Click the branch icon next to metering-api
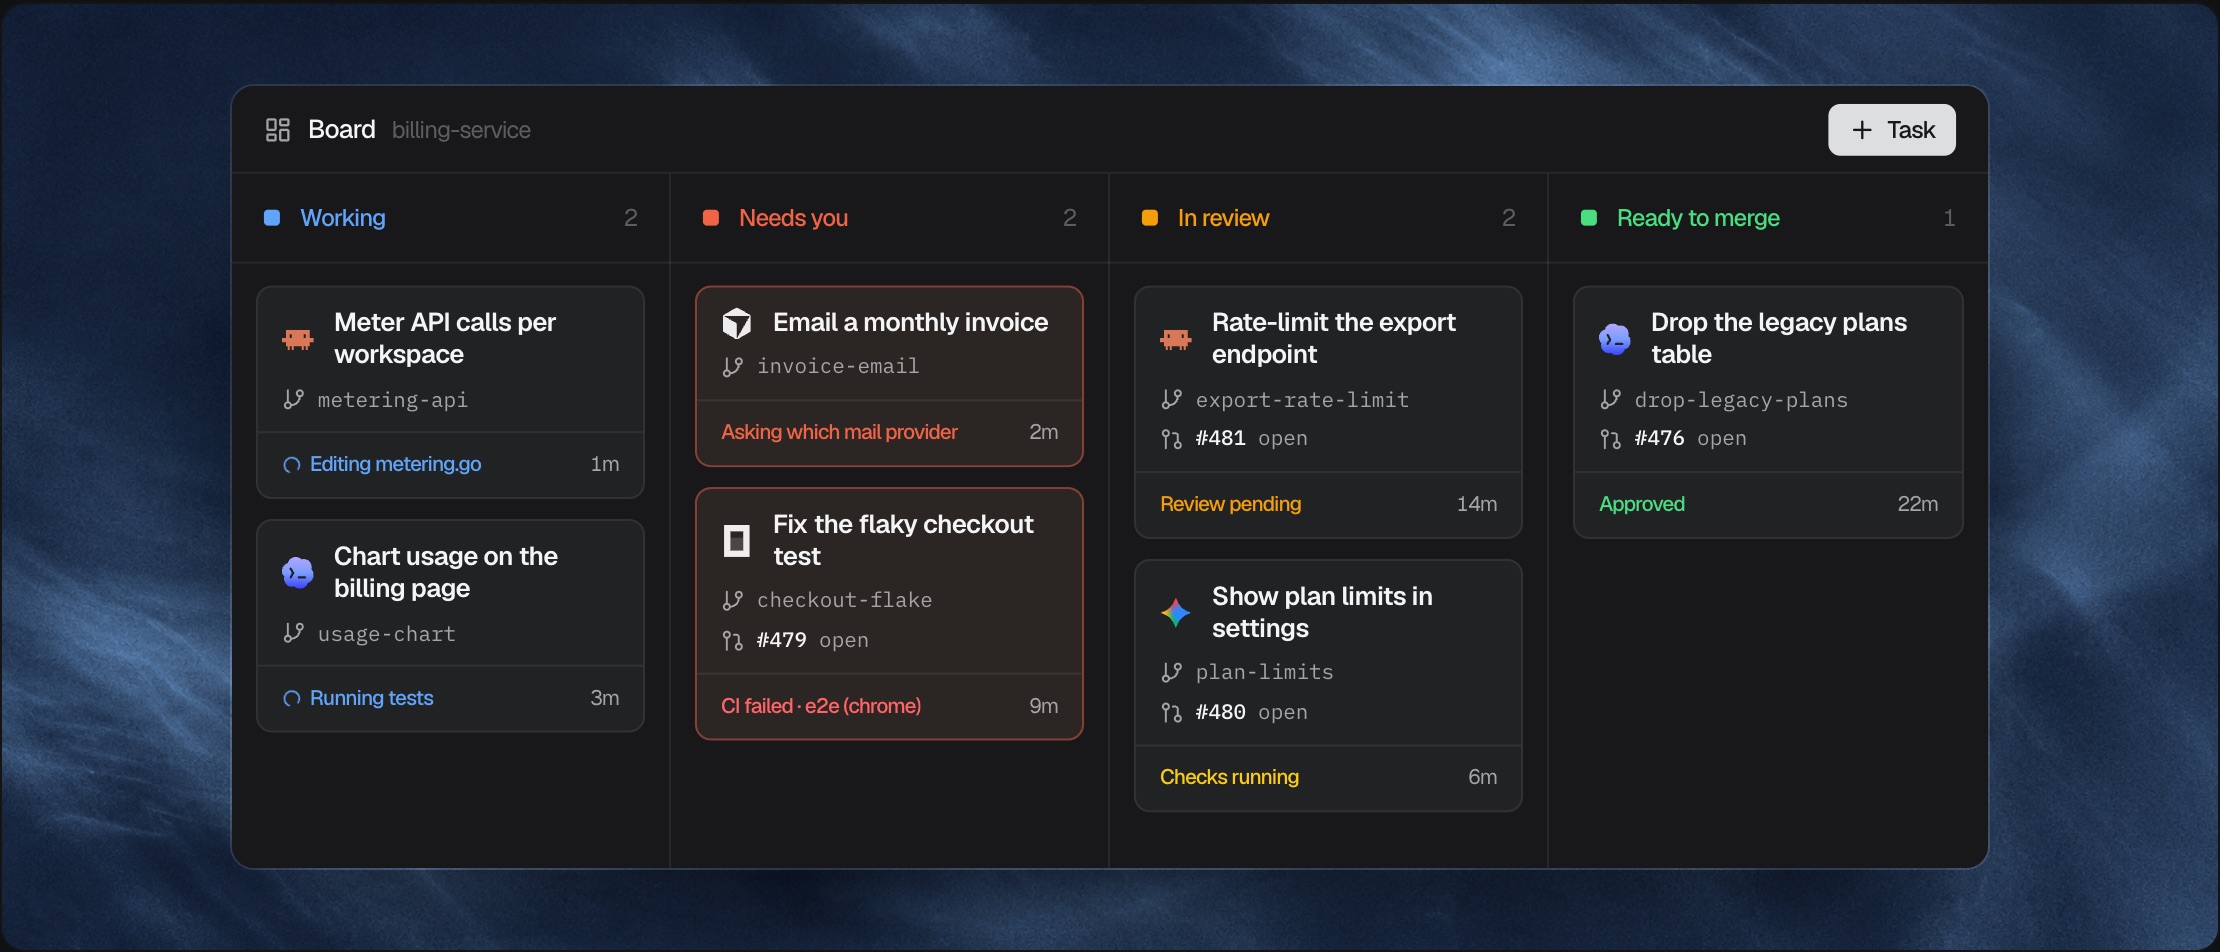 [x=293, y=400]
